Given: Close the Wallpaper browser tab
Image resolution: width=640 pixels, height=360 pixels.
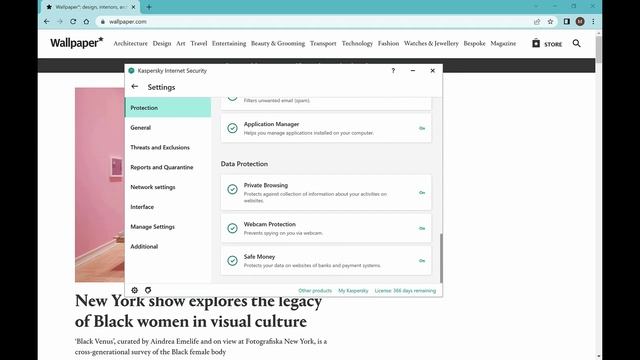Looking at the screenshot, I should (x=133, y=7).
